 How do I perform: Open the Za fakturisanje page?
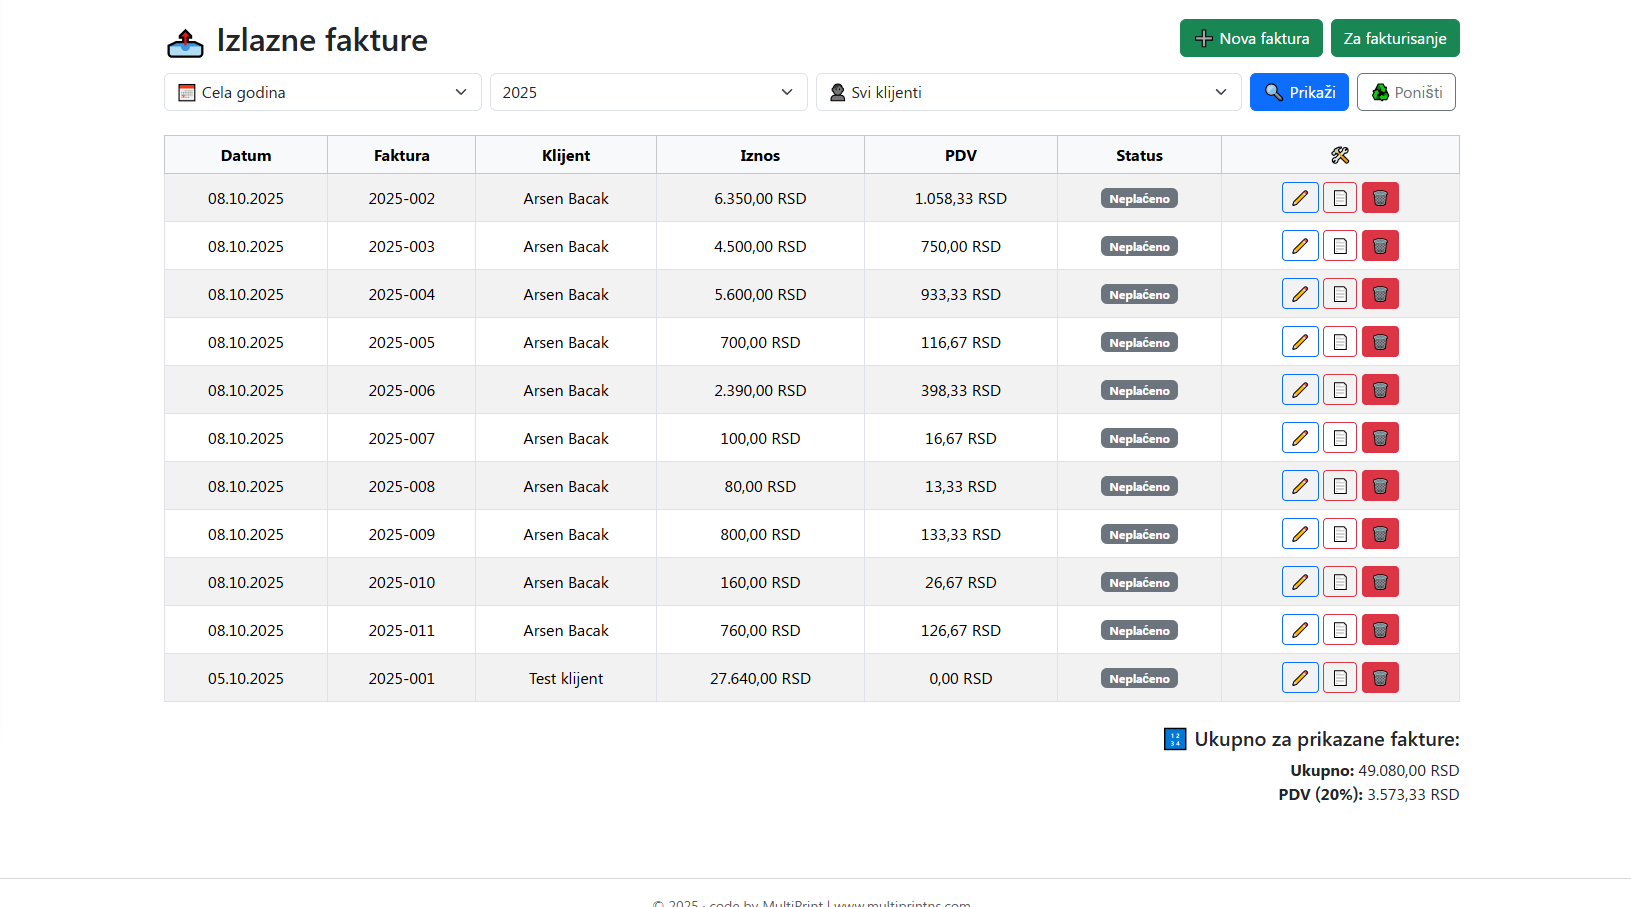click(1394, 38)
